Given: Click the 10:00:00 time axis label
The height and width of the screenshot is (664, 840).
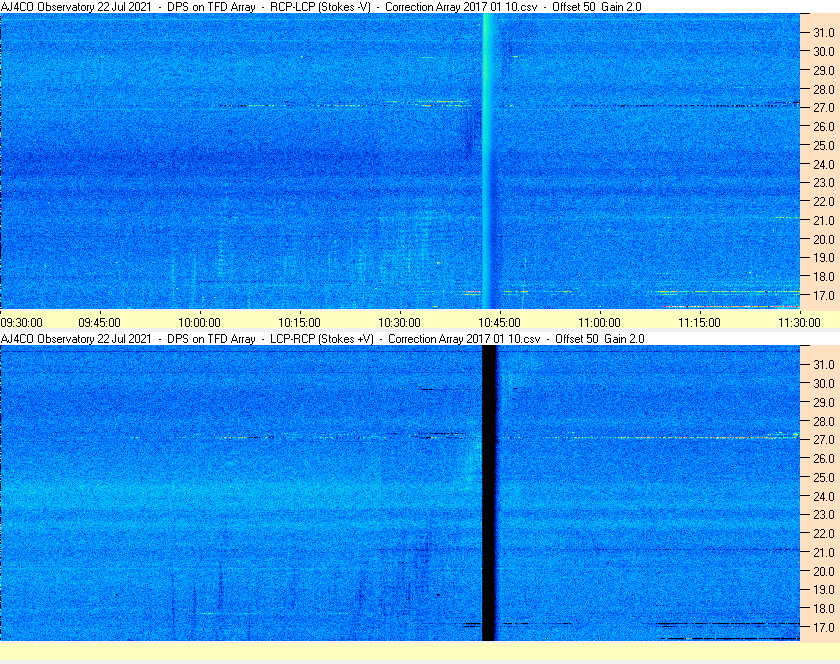Looking at the screenshot, I should [199, 323].
